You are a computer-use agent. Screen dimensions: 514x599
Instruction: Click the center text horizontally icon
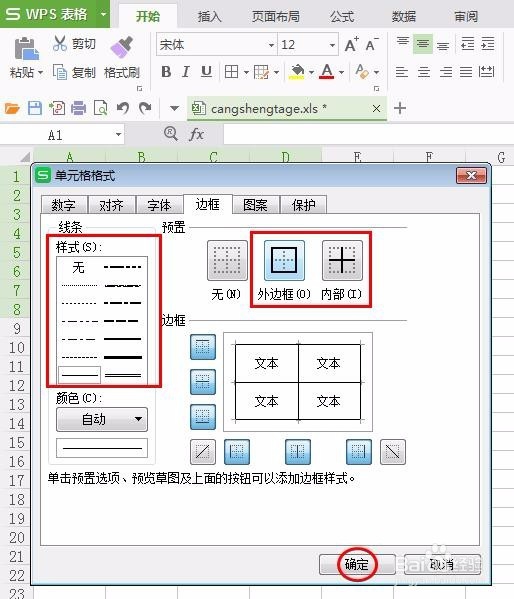pyautogui.click(x=424, y=72)
